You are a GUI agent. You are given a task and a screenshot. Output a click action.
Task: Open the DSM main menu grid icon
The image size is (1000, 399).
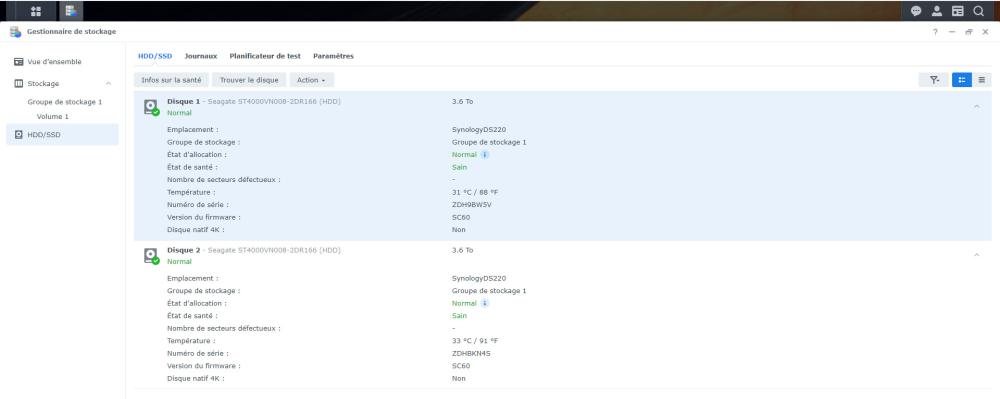(x=36, y=11)
